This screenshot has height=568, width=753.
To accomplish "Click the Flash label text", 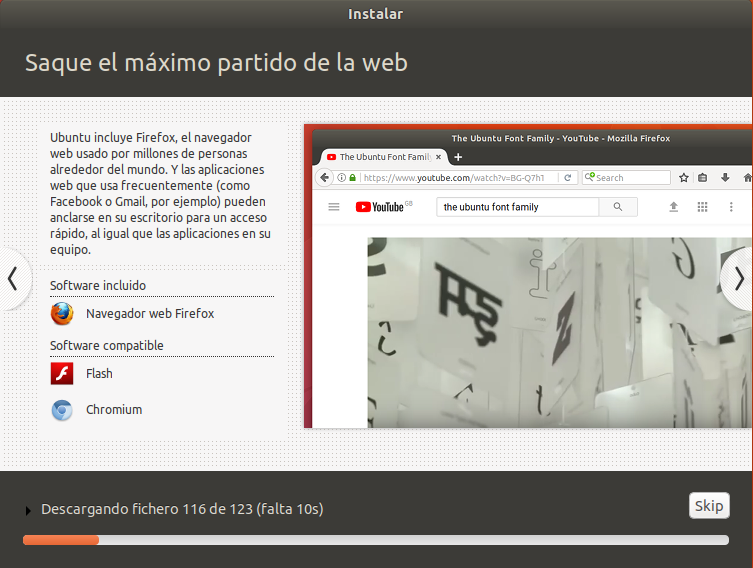I will pos(99,374).
